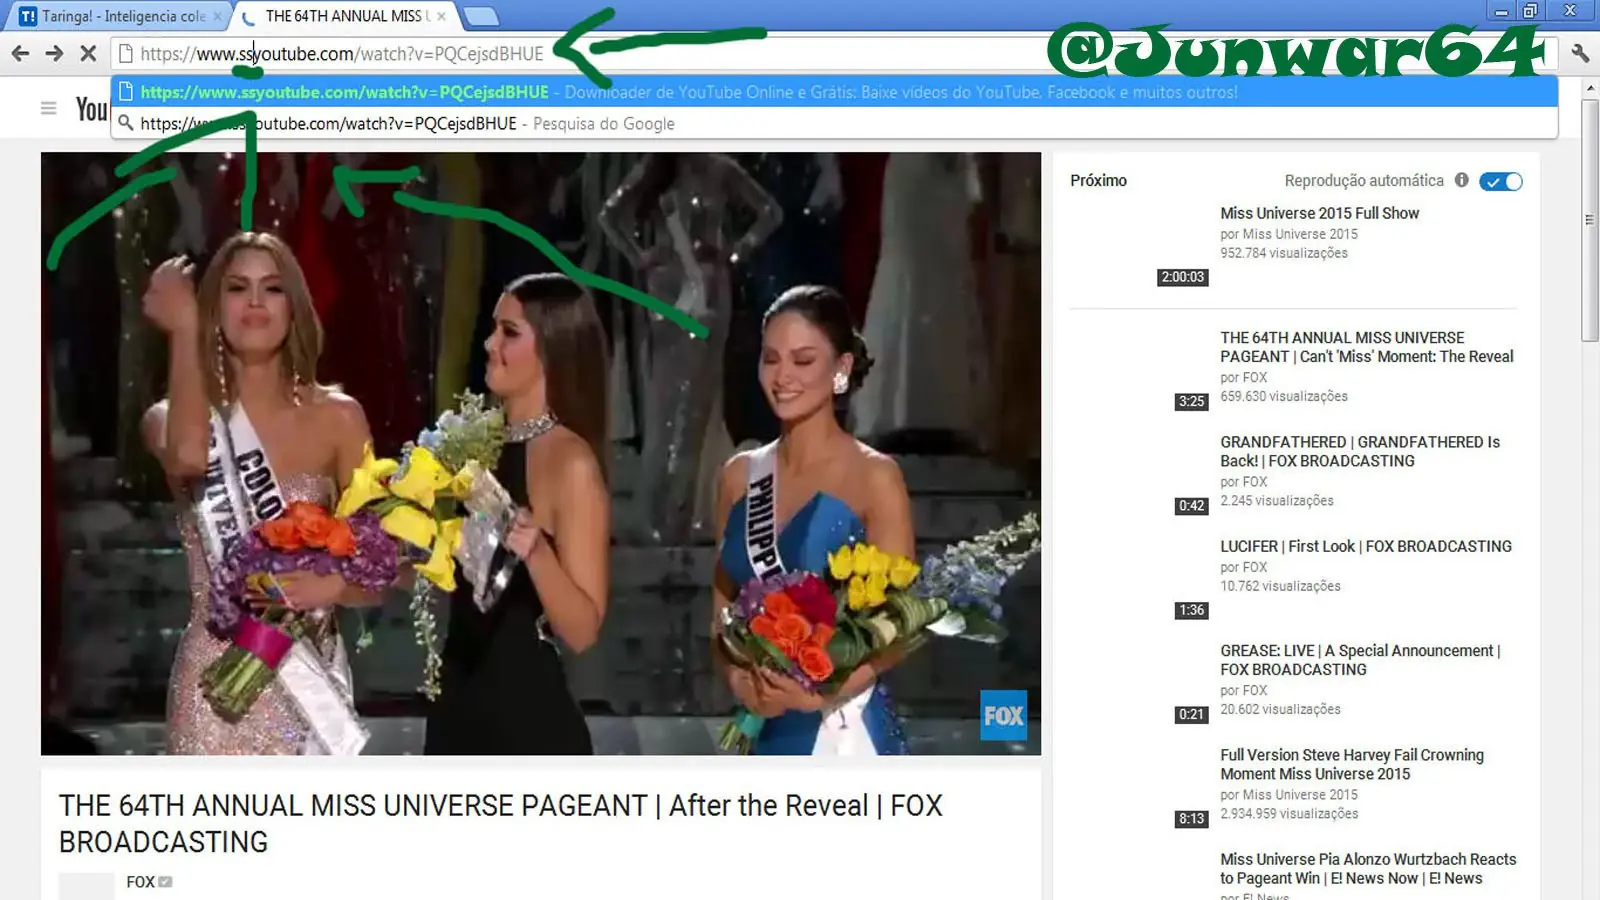Close the THE 64TH ANNUAL MISS tab
This screenshot has width=1600, height=900.
coord(441,16)
